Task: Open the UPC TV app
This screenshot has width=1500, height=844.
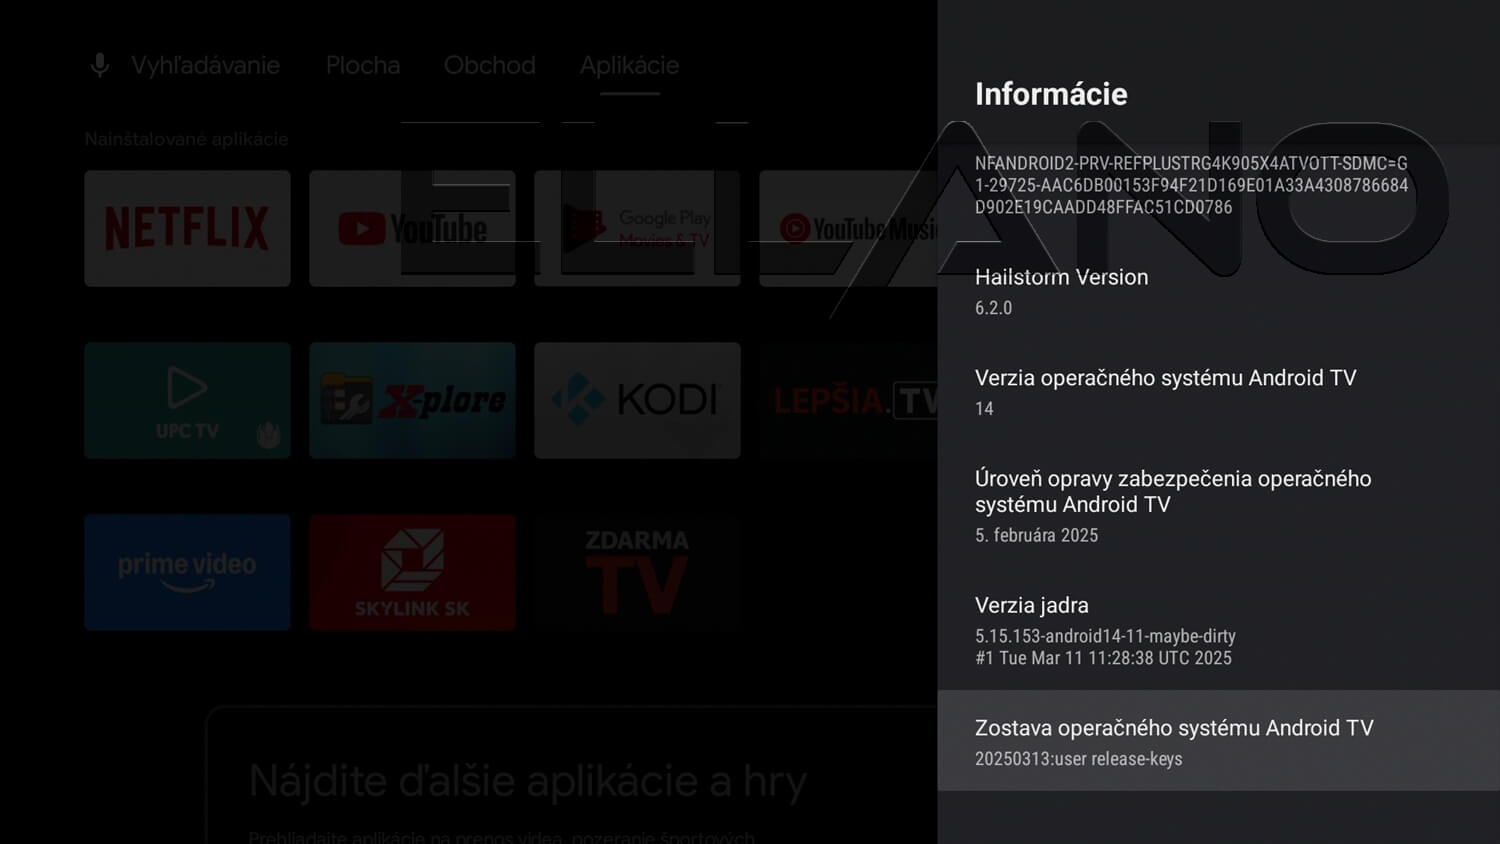Action: click(187, 400)
